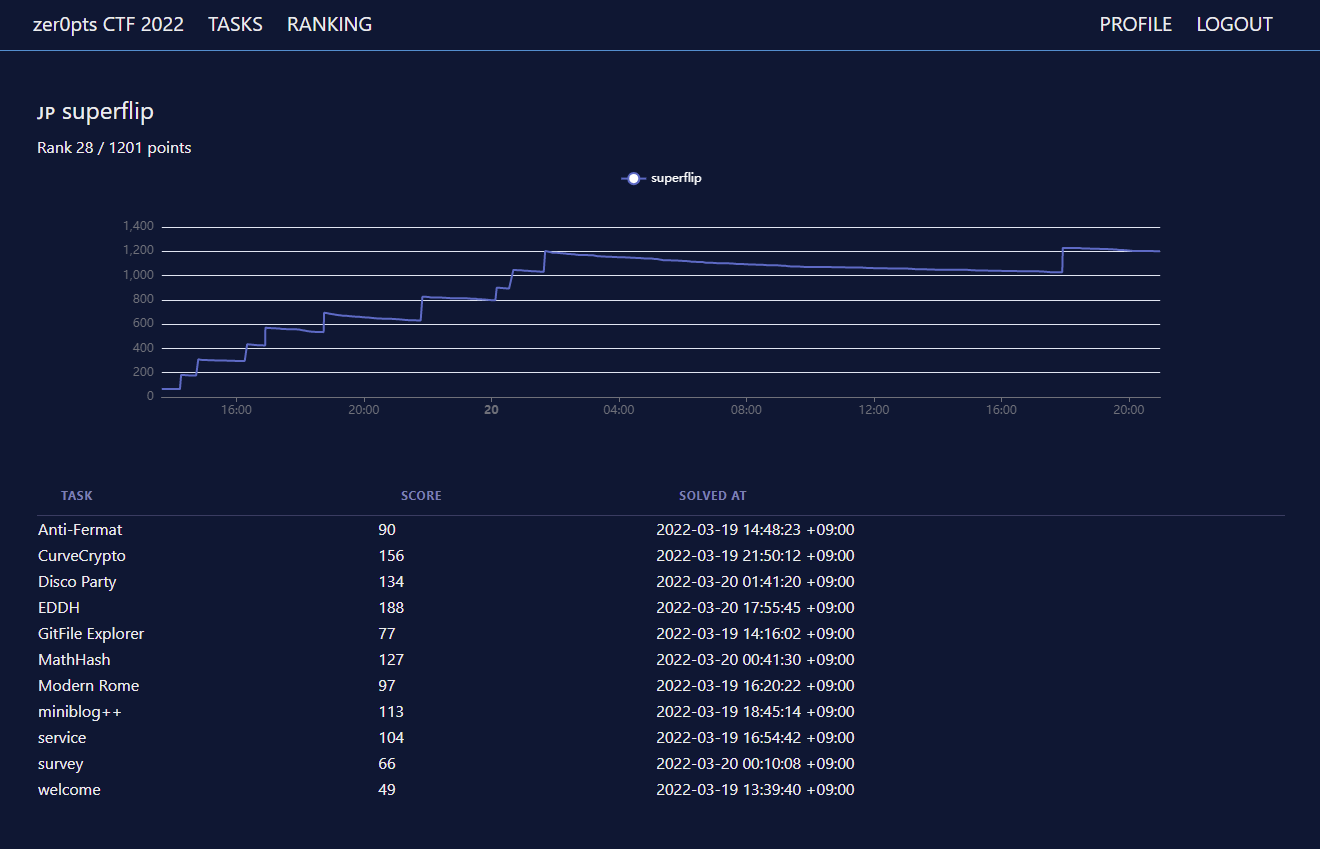
Task: Toggle the superflip legend series marker
Action: (632, 178)
